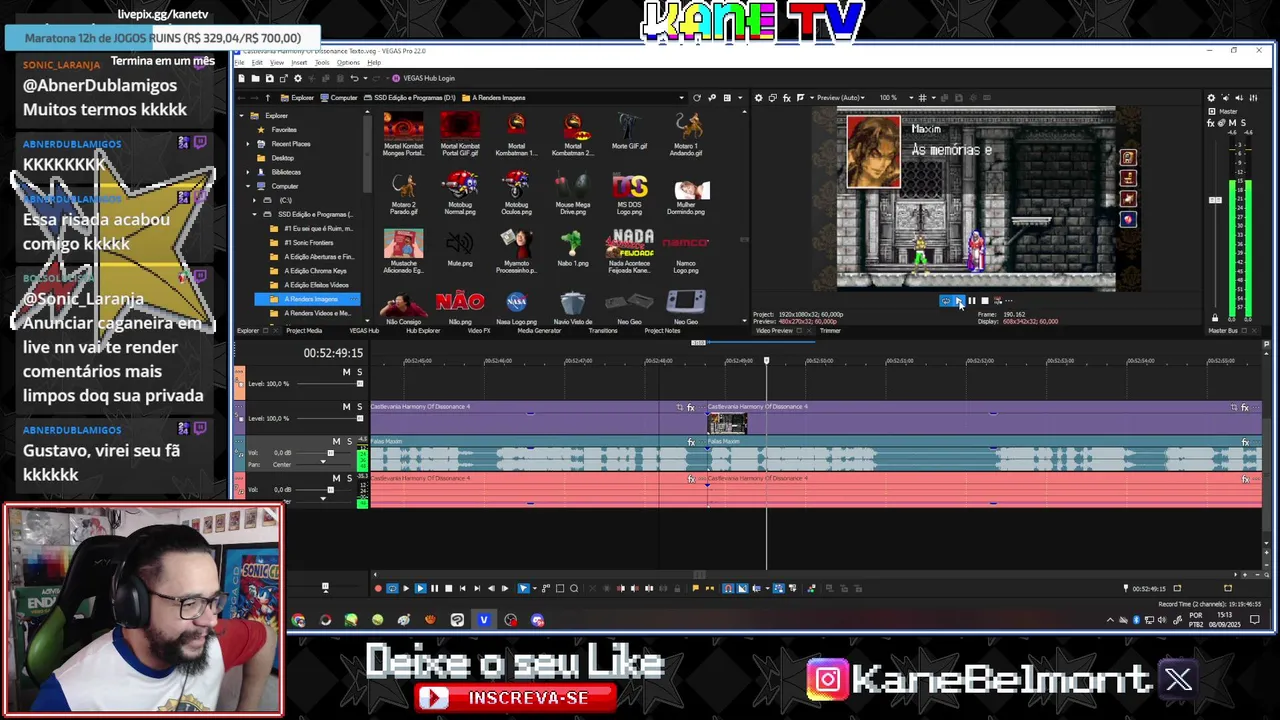The image size is (1280, 720).
Task: Select the Zoom Edit Tool magnifier
Action: (574, 588)
